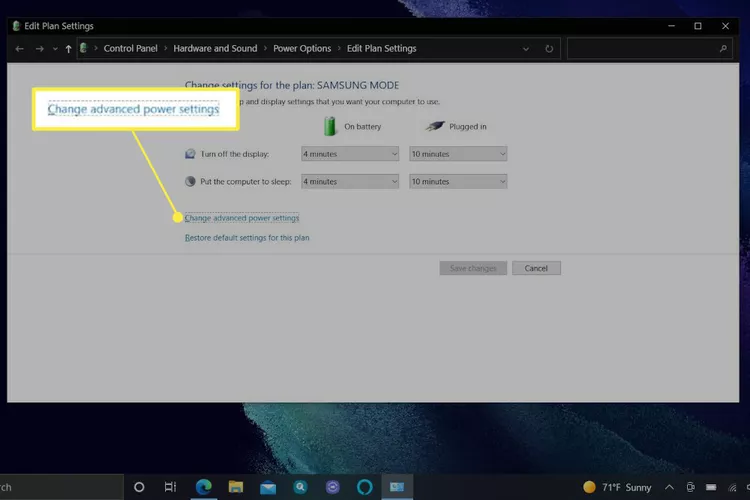Minimize the Edit Plan Settings window

coord(672,26)
